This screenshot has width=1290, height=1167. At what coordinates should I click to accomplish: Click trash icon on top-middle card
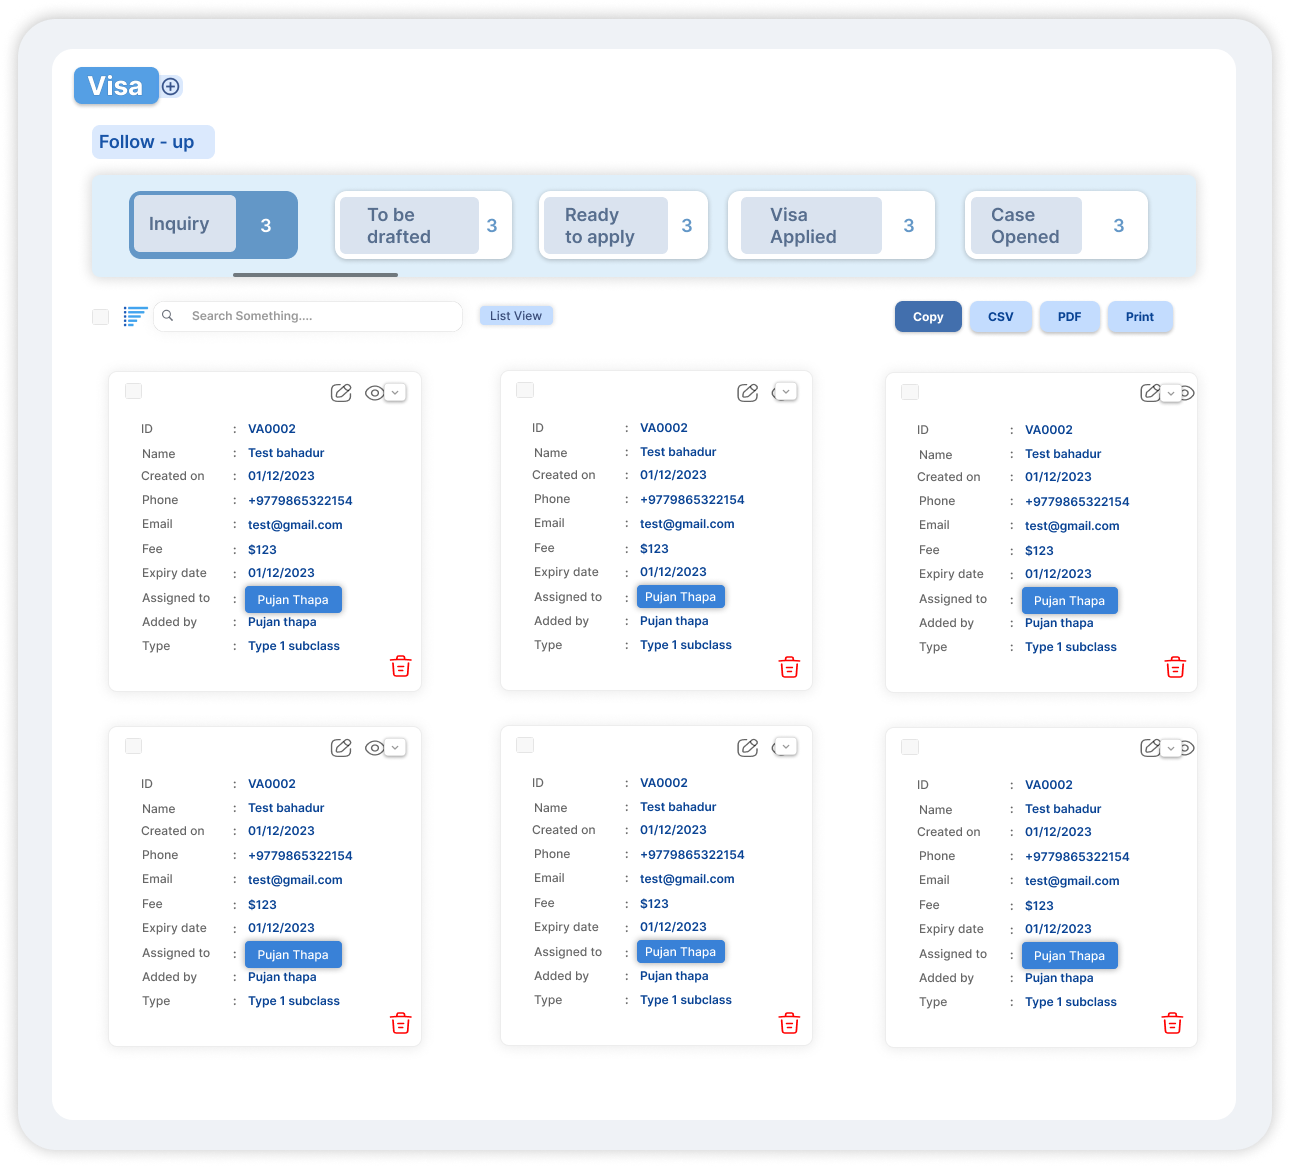[789, 667]
